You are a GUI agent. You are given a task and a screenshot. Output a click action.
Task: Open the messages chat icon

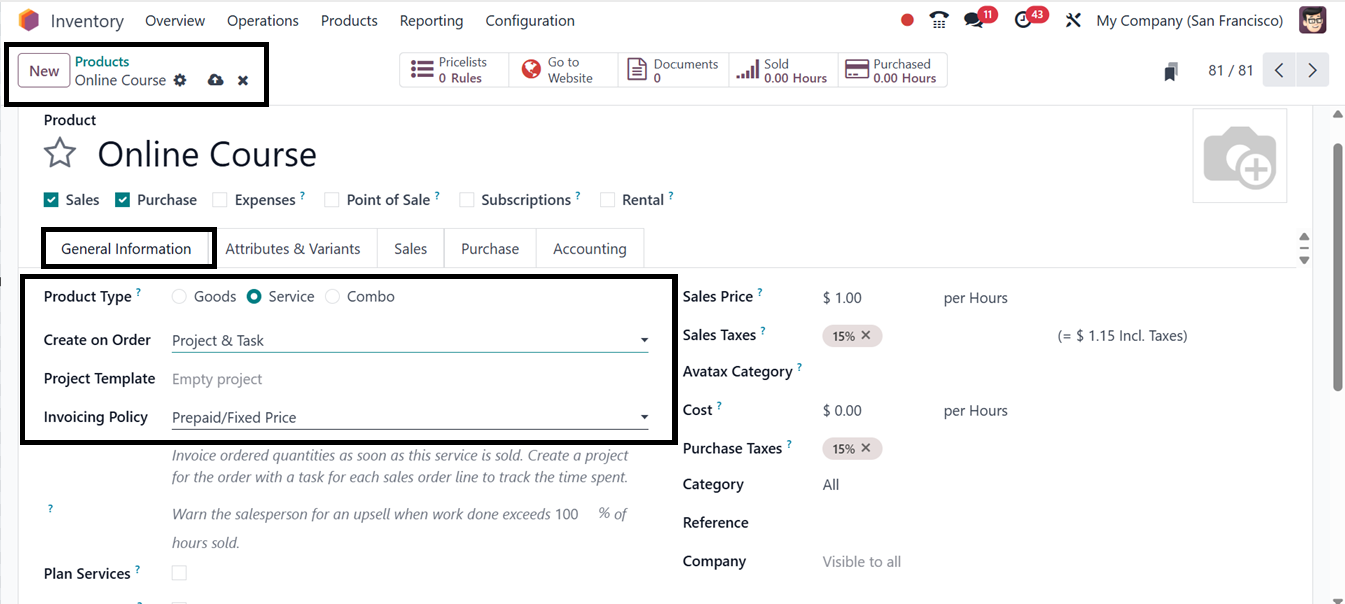[x=974, y=21]
